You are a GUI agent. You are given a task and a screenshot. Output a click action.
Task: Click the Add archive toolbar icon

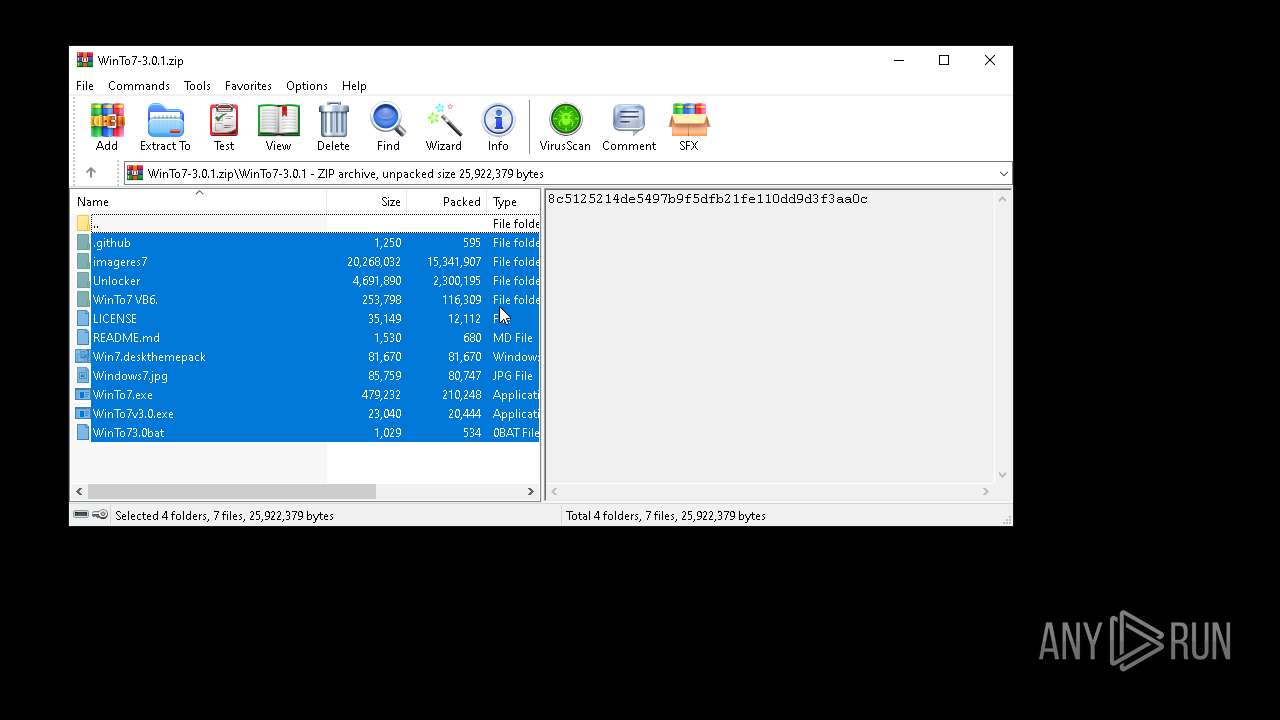107,120
